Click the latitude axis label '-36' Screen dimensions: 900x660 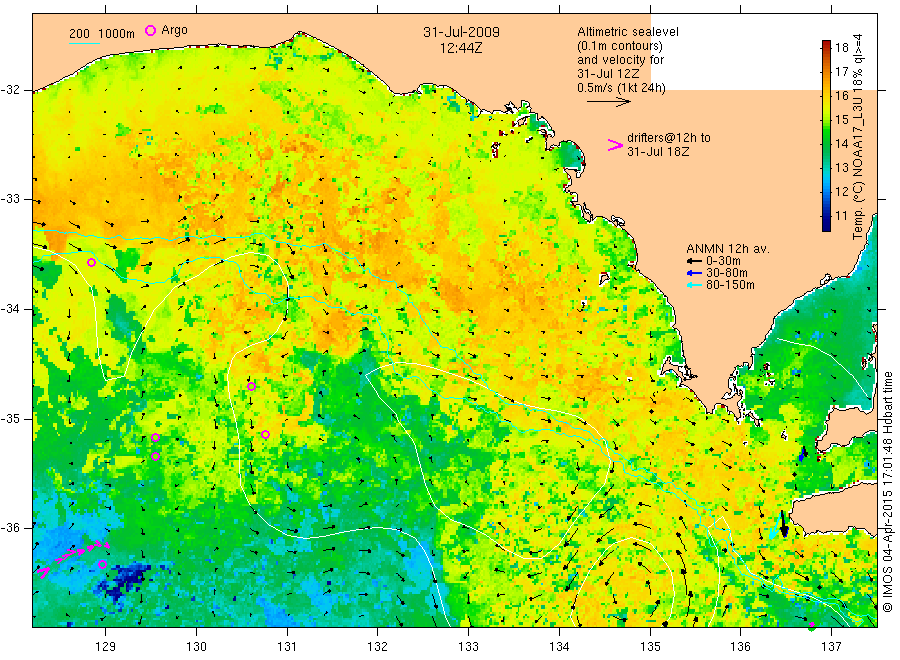10,528
